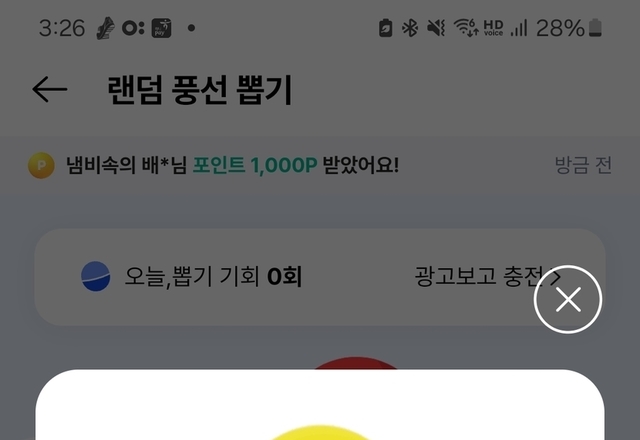Go back using the arrow icon
This screenshot has height=440, width=640.
point(50,89)
